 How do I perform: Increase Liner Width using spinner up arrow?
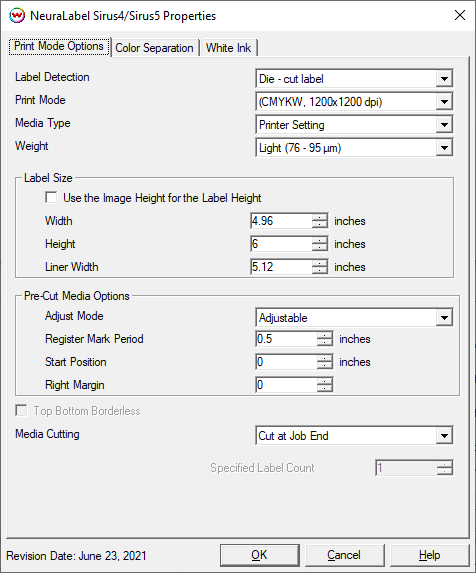[320, 263]
